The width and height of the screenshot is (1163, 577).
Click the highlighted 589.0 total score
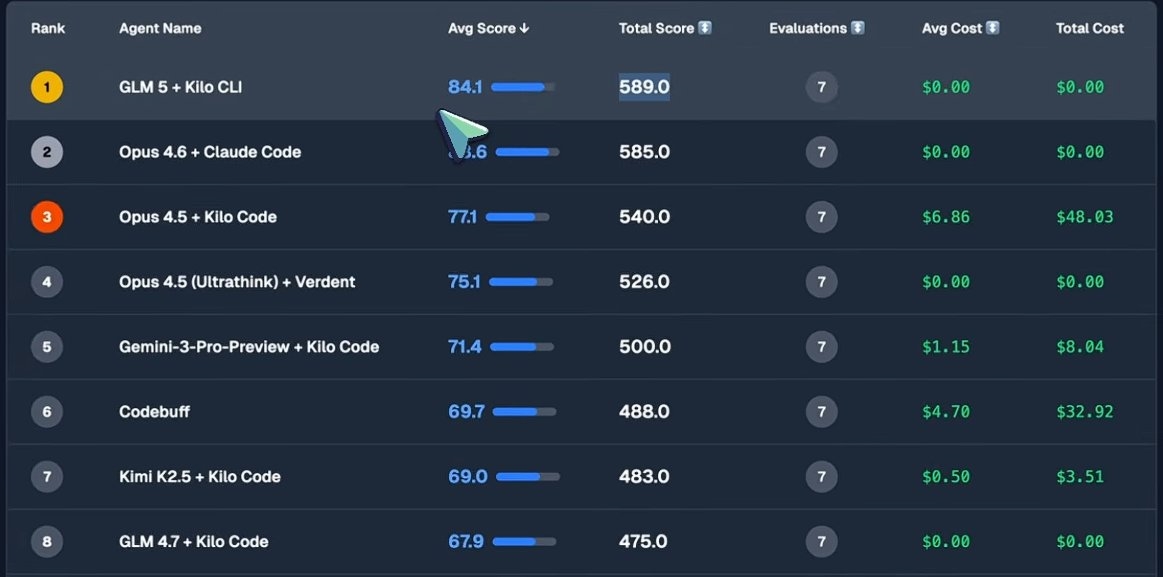pyautogui.click(x=644, y=87)
